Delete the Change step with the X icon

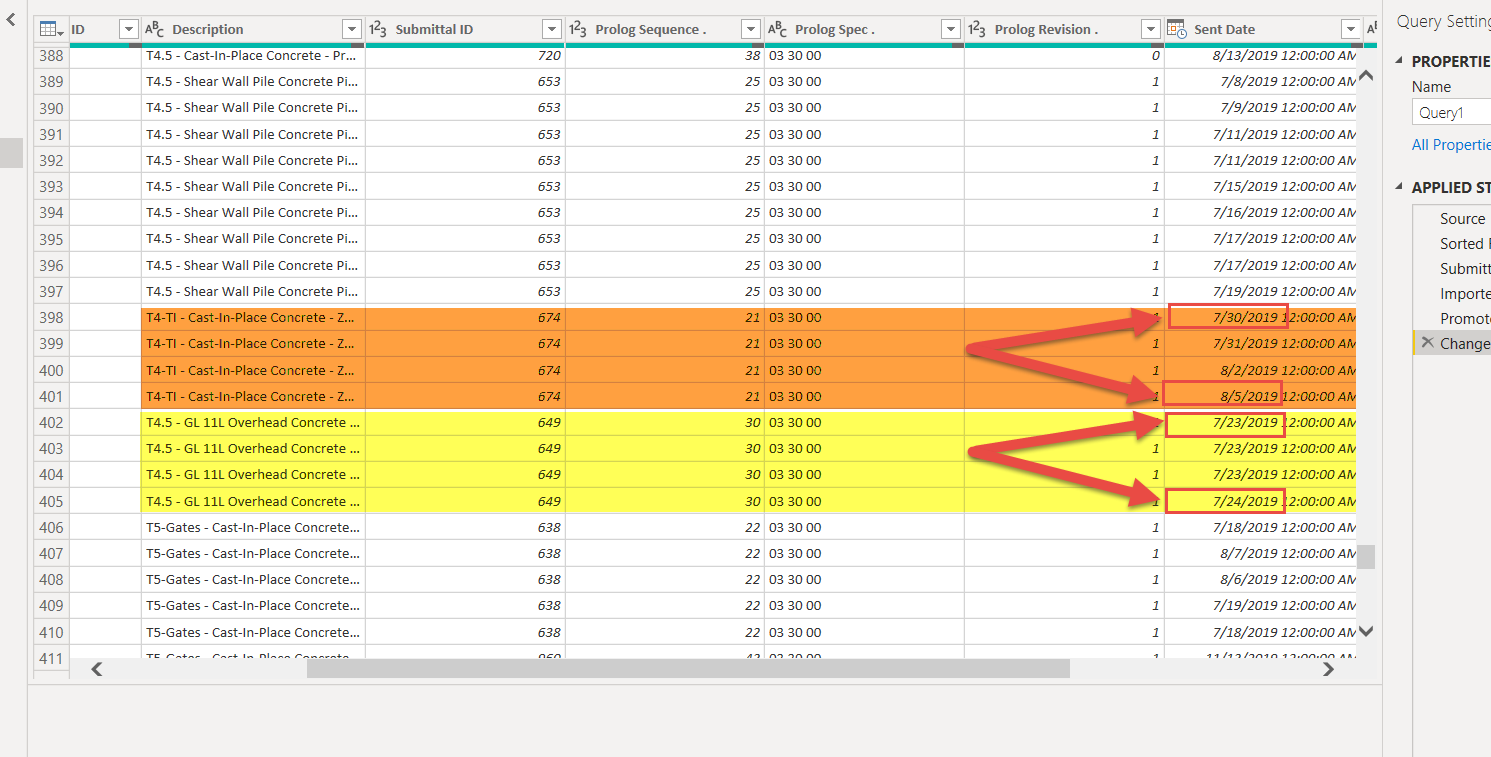tap(1427, 343)
